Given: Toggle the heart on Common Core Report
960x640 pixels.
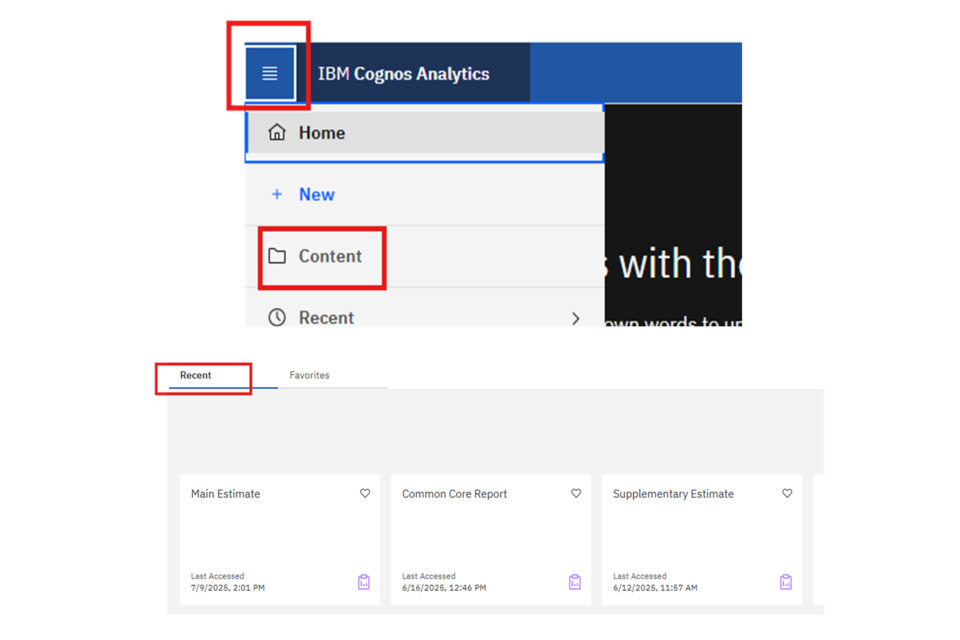Looking at the screenshot, I should pos(576,494).
